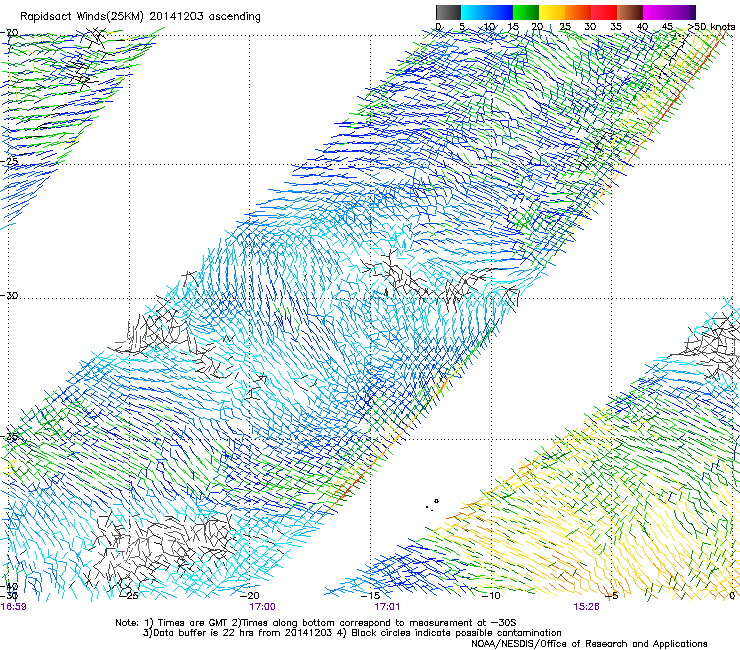Image resolution: width=740 pixels, height=650 pixels.
Task: Click the purple '16:59' pass time
Action: pyautogui.click(x=14, y=607)
